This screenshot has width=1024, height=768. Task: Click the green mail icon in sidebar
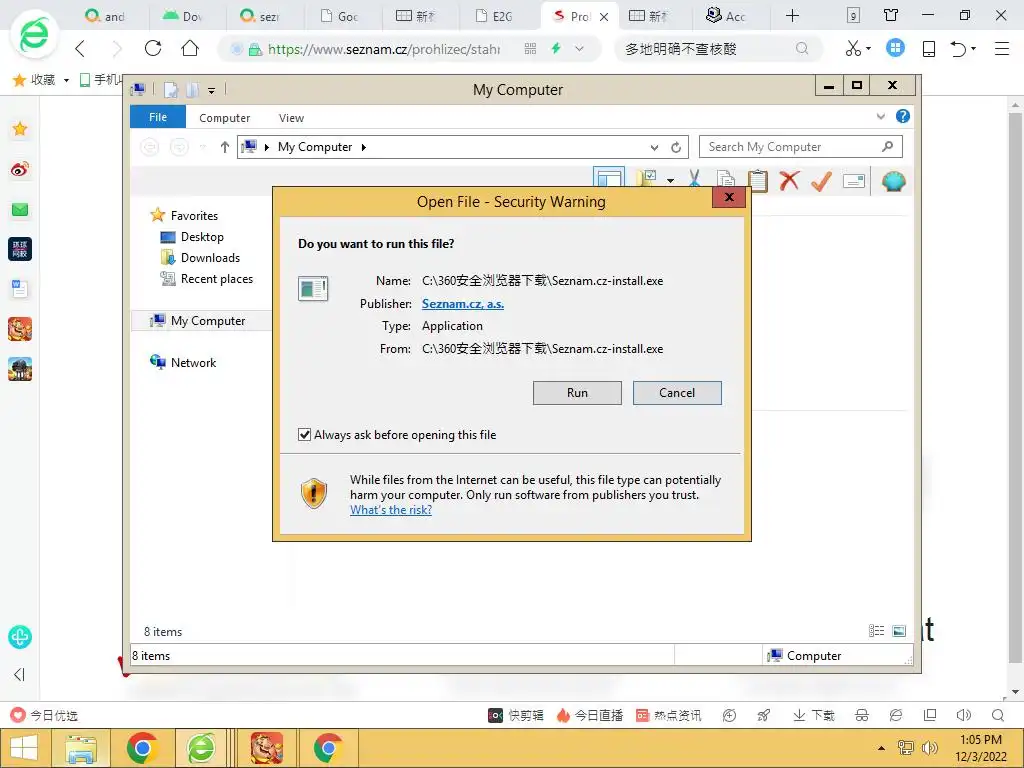pyautogui.click(x=20, y=210)
